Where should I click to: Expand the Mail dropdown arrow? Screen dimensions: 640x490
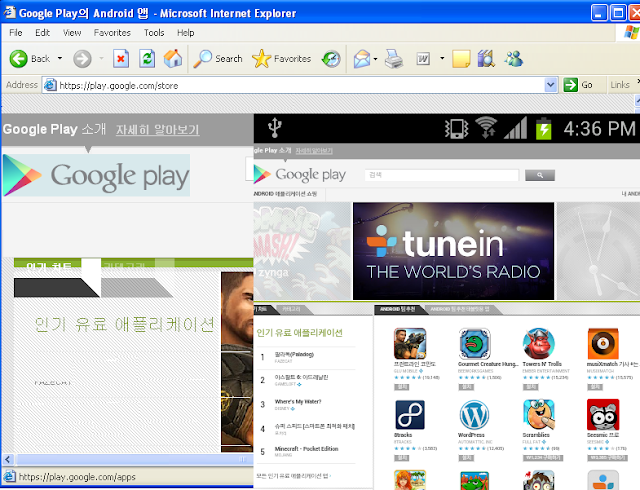pyautogui.click(x=376, y=58)
